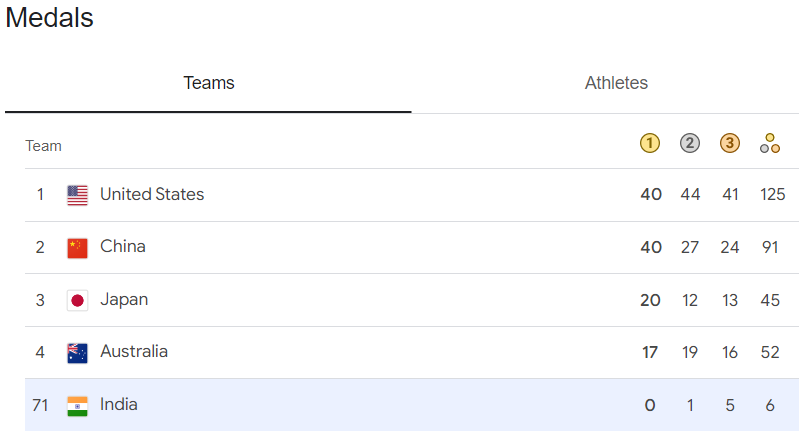Screen dimensions: 799x440
Task: Click the Japan flag icon
Action: [x=77, y=301]
